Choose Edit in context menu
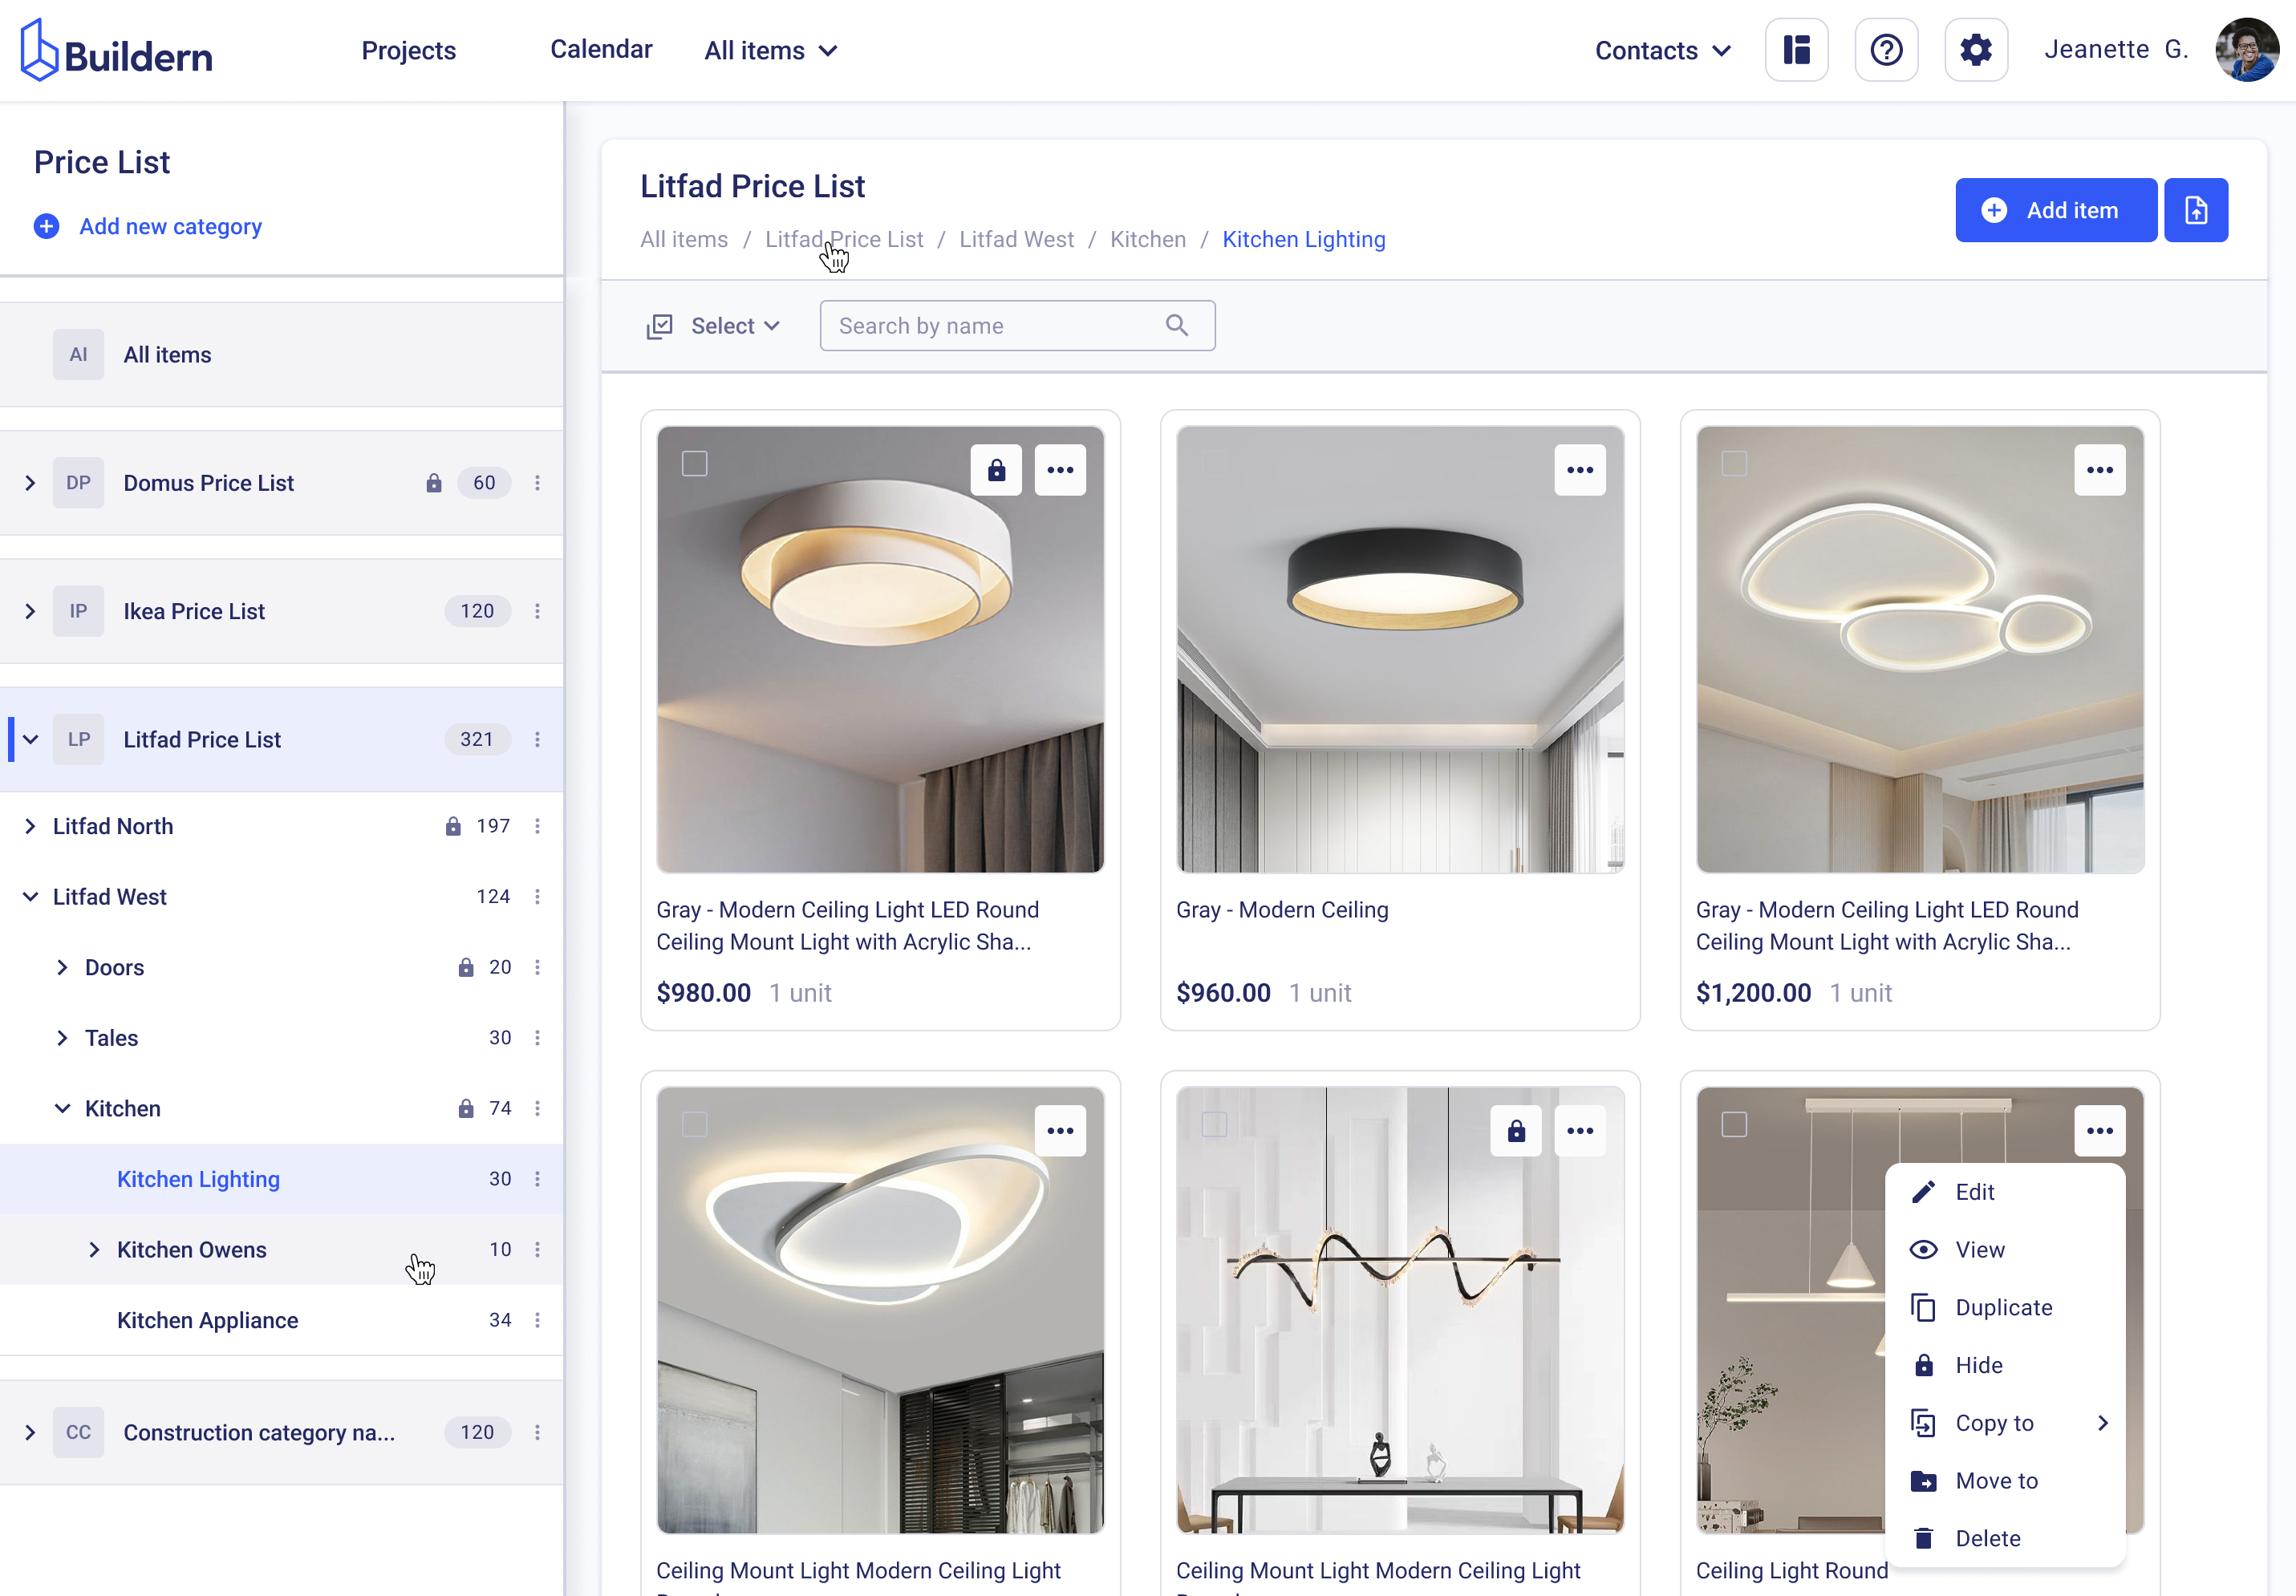Image resolution: width=2296 pixels, height=1596 pixels. [x=2005, y=1192]
